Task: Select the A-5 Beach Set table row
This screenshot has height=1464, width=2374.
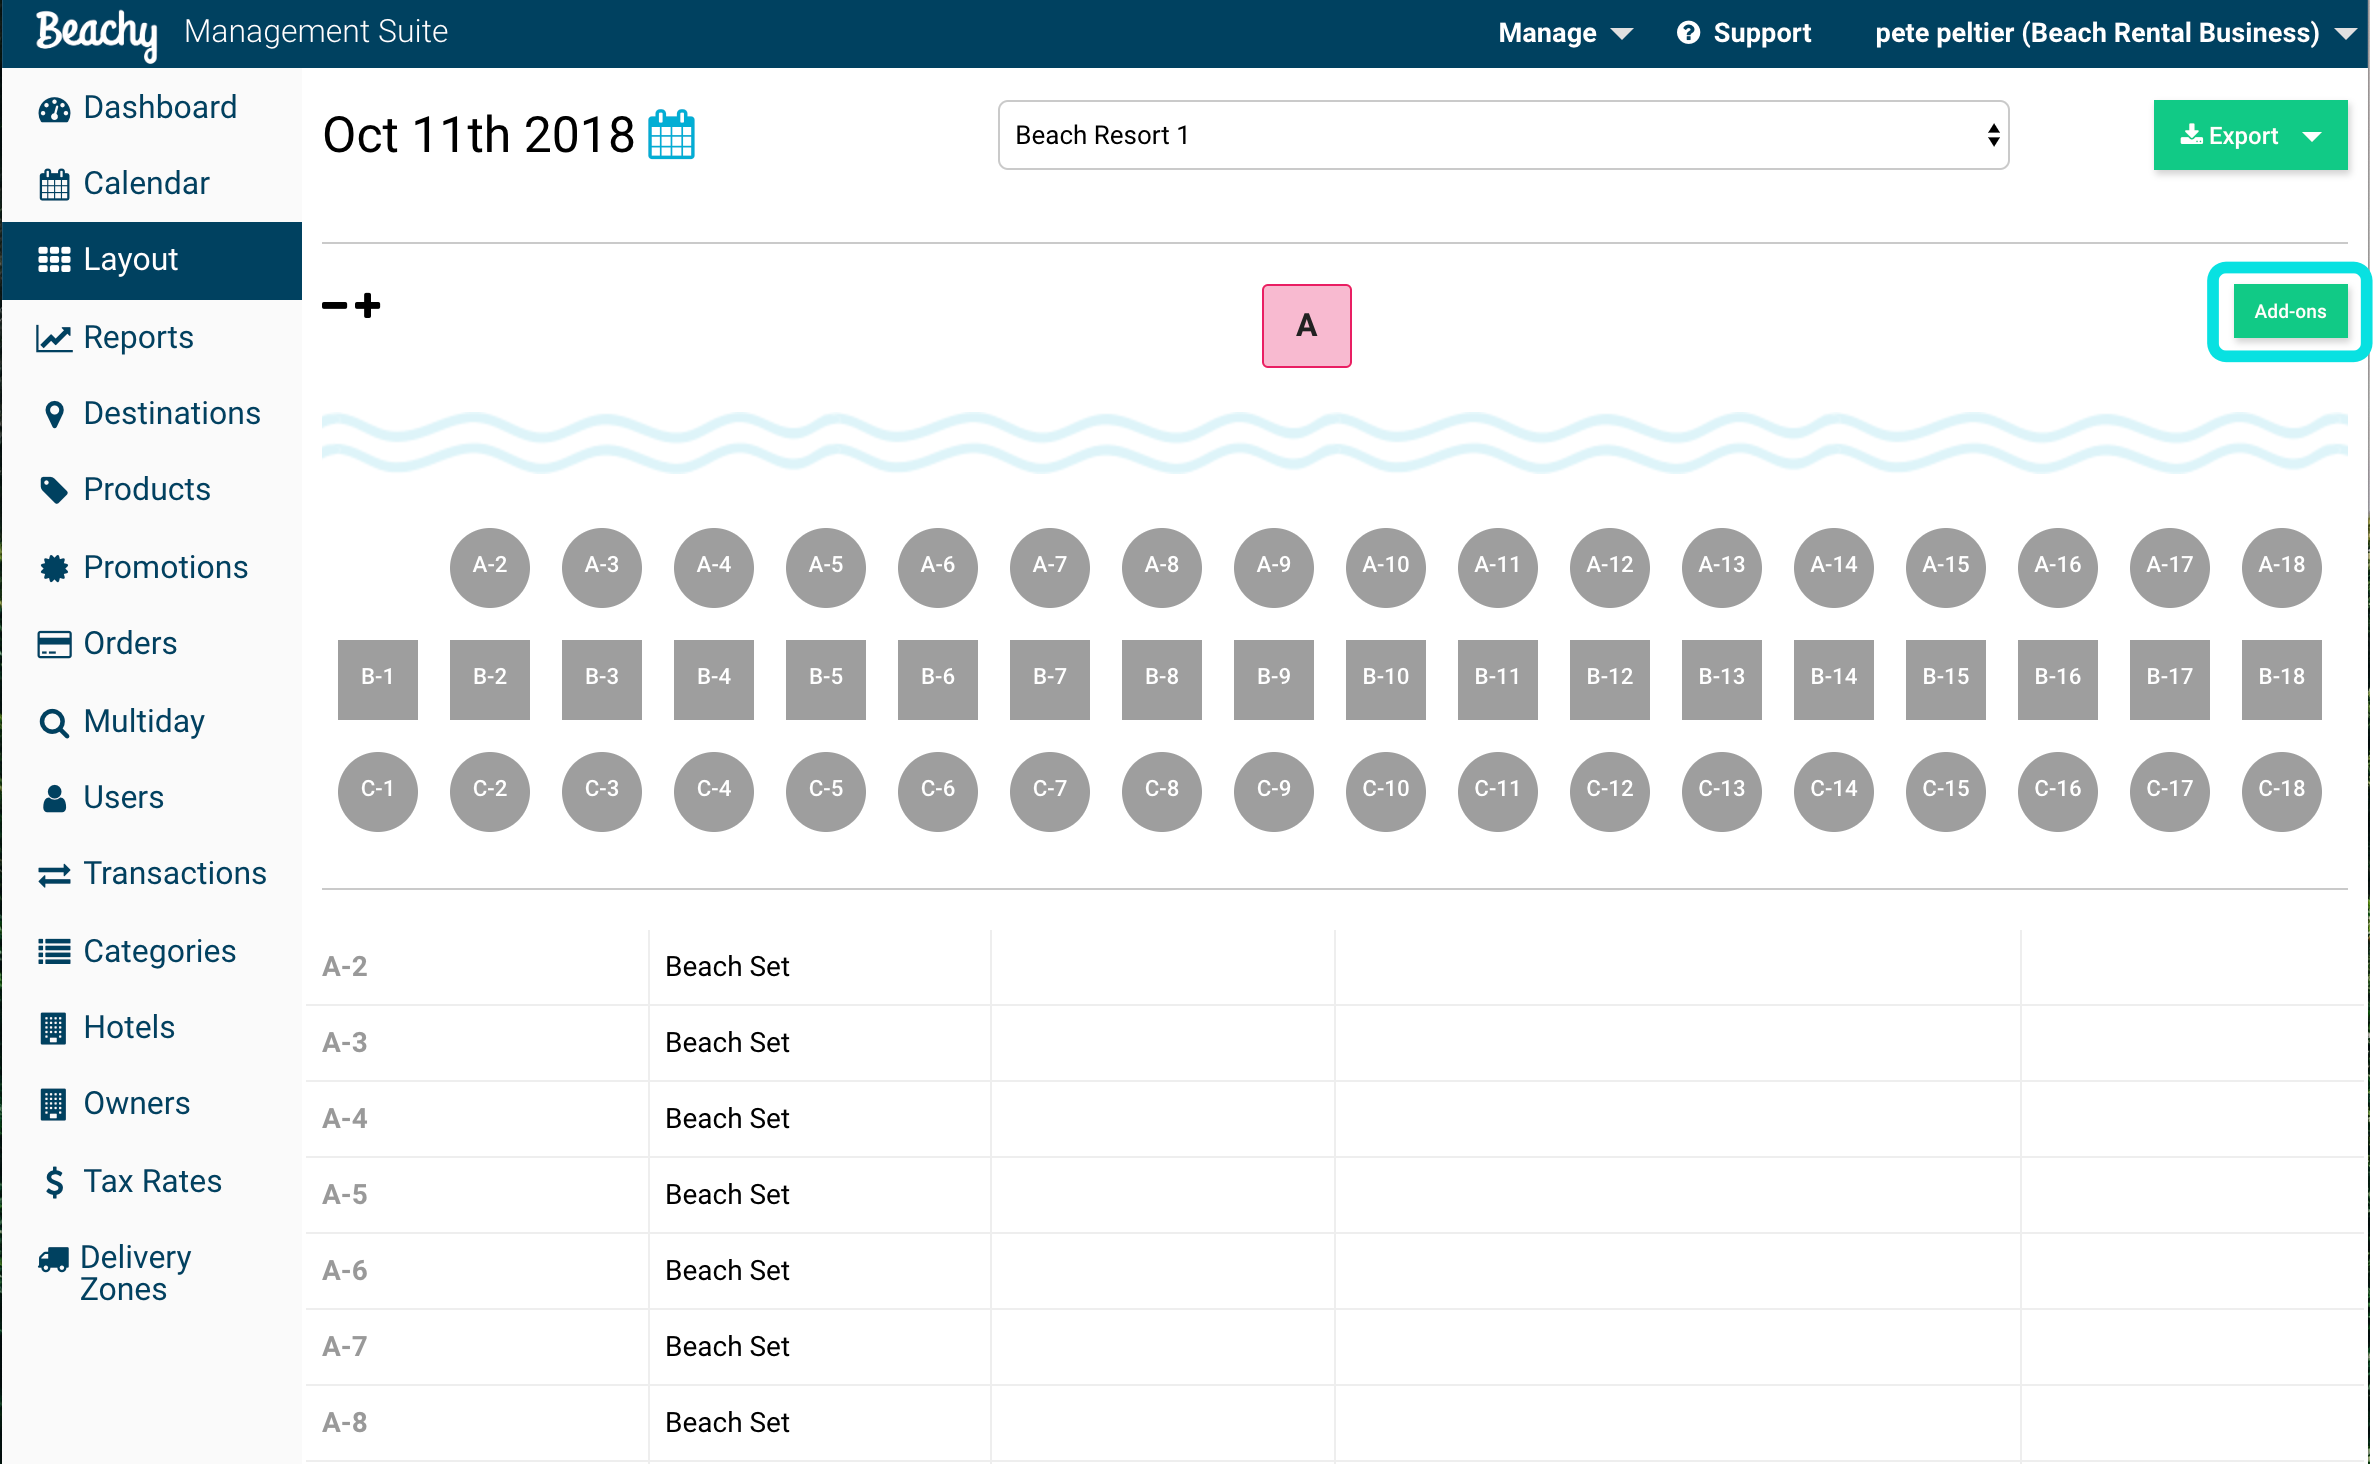Action: (x=1334, y=1194)
